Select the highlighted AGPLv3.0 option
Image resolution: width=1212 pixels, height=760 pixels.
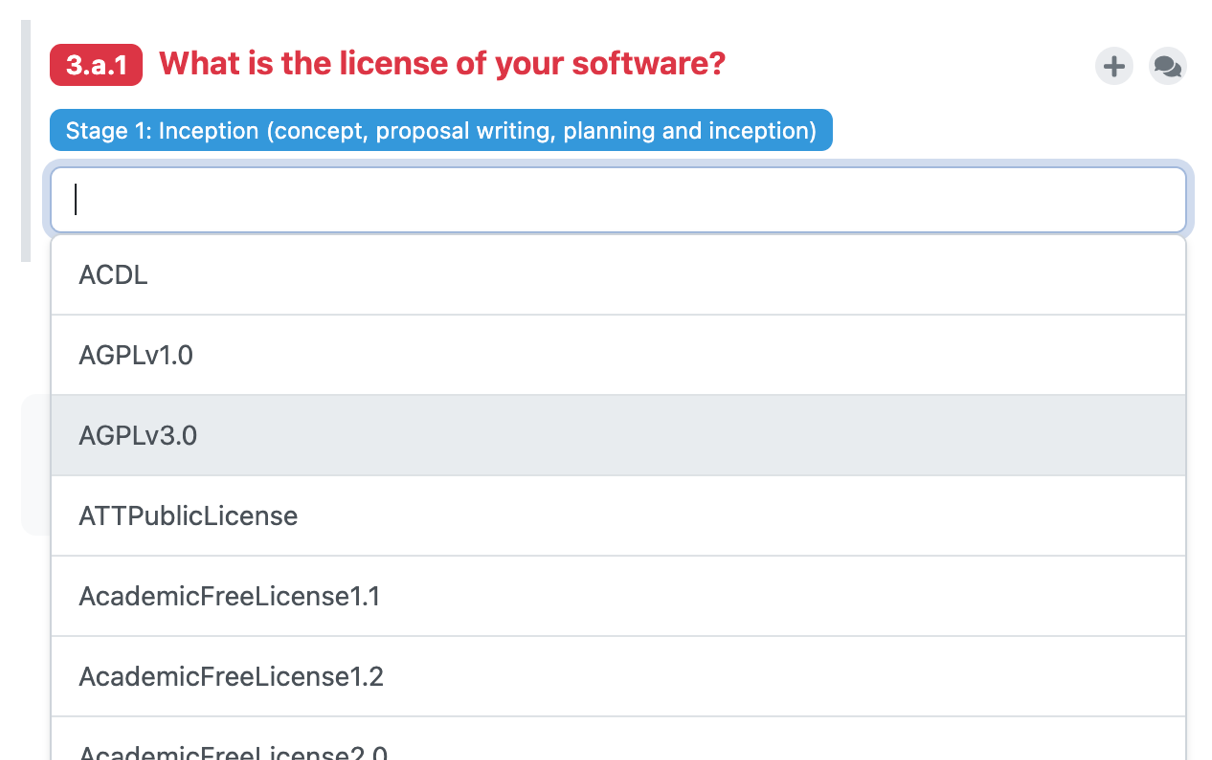(x=138, y=435)
